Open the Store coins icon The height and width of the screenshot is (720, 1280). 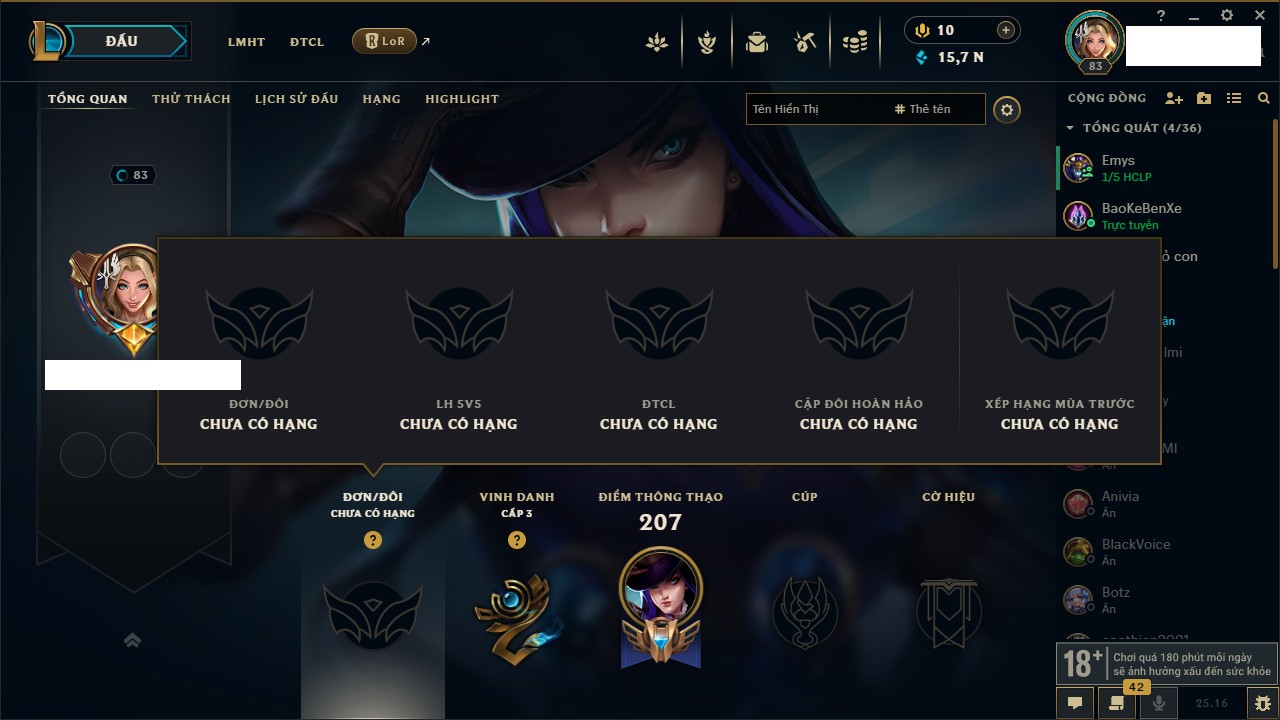[854, 42]
